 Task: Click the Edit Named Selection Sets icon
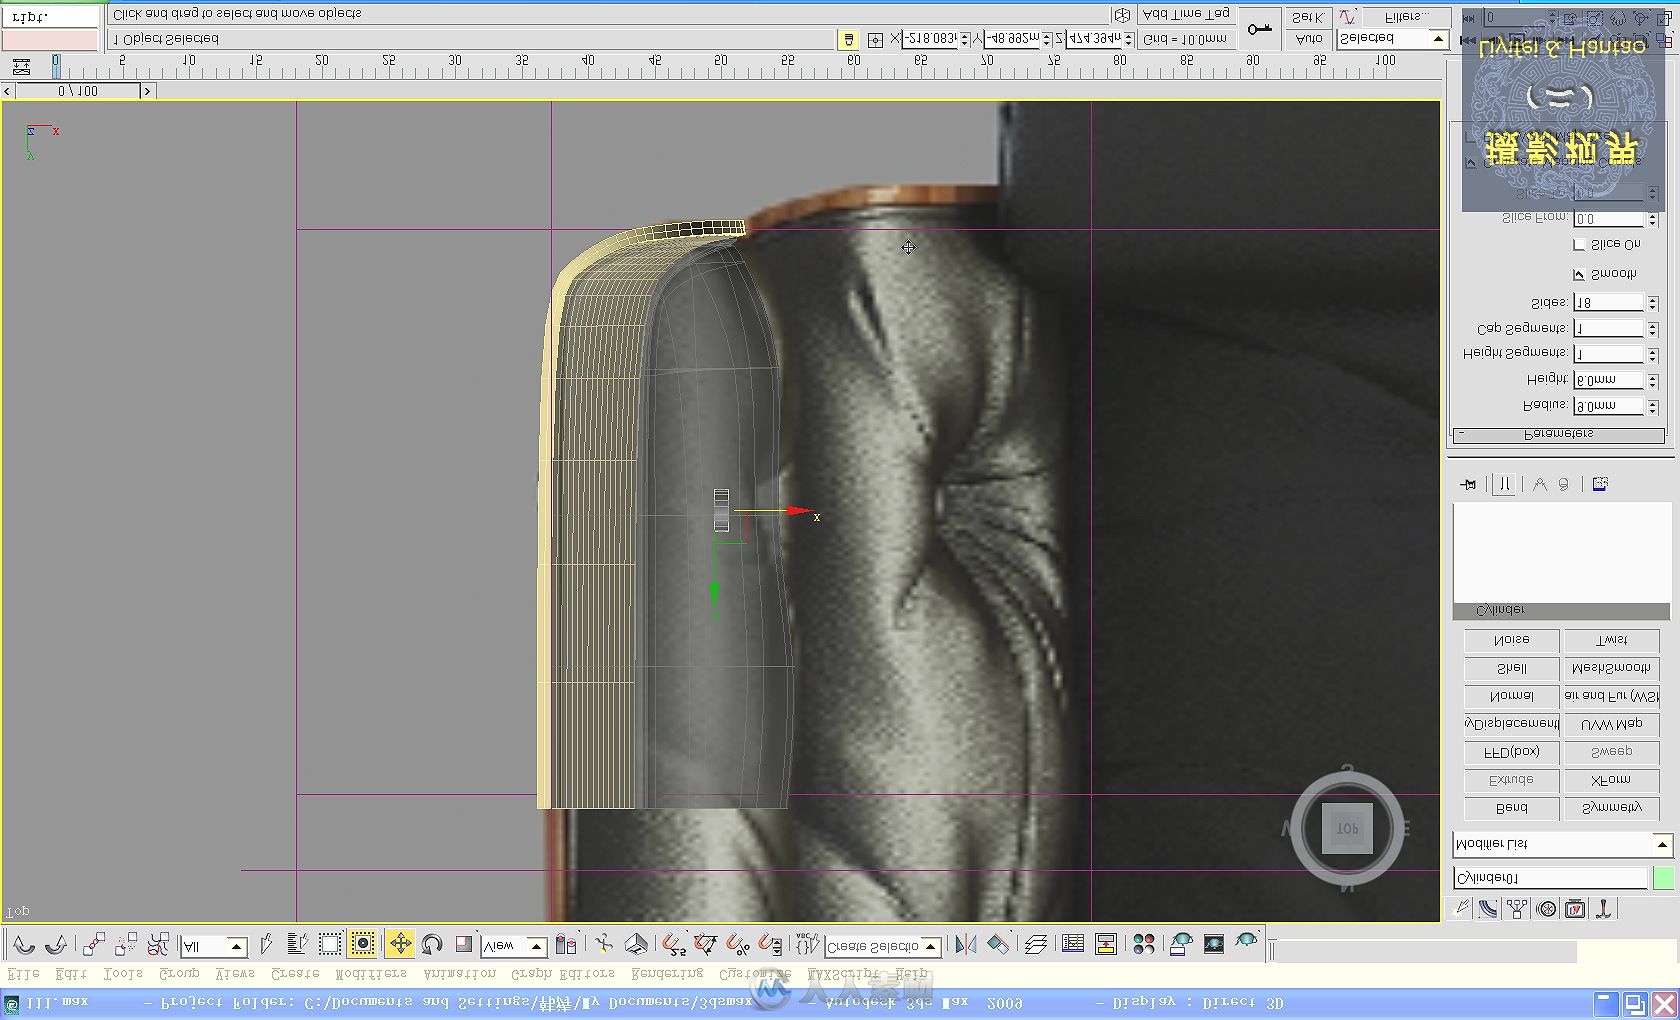806,945
